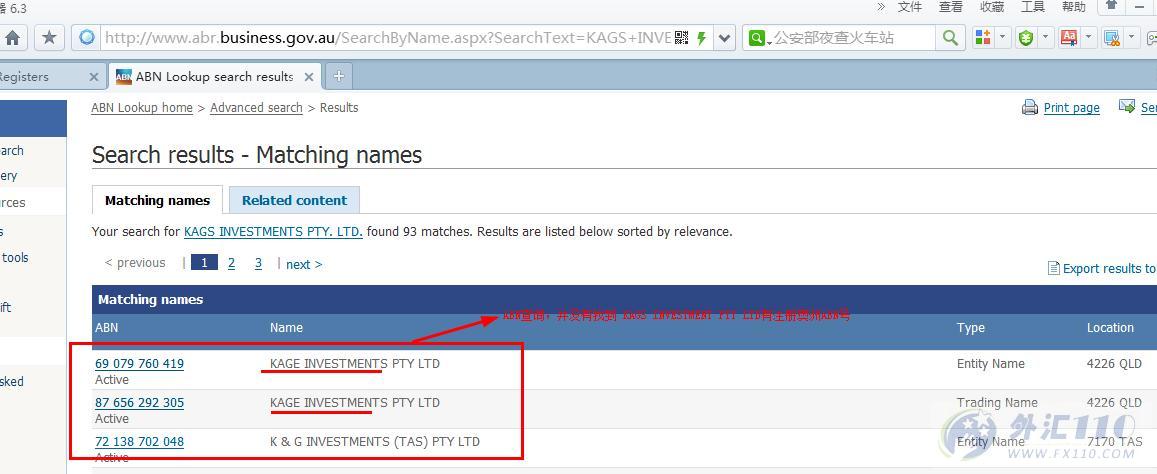Viewport: 1157px width, 474px height.
Task: Expand translation icon dropdown arrow
Action: tap(1088, 37)
